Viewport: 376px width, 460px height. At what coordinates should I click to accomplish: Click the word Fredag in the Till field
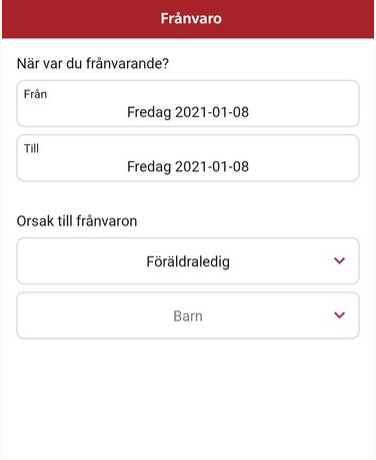click(x=149, y=167)
